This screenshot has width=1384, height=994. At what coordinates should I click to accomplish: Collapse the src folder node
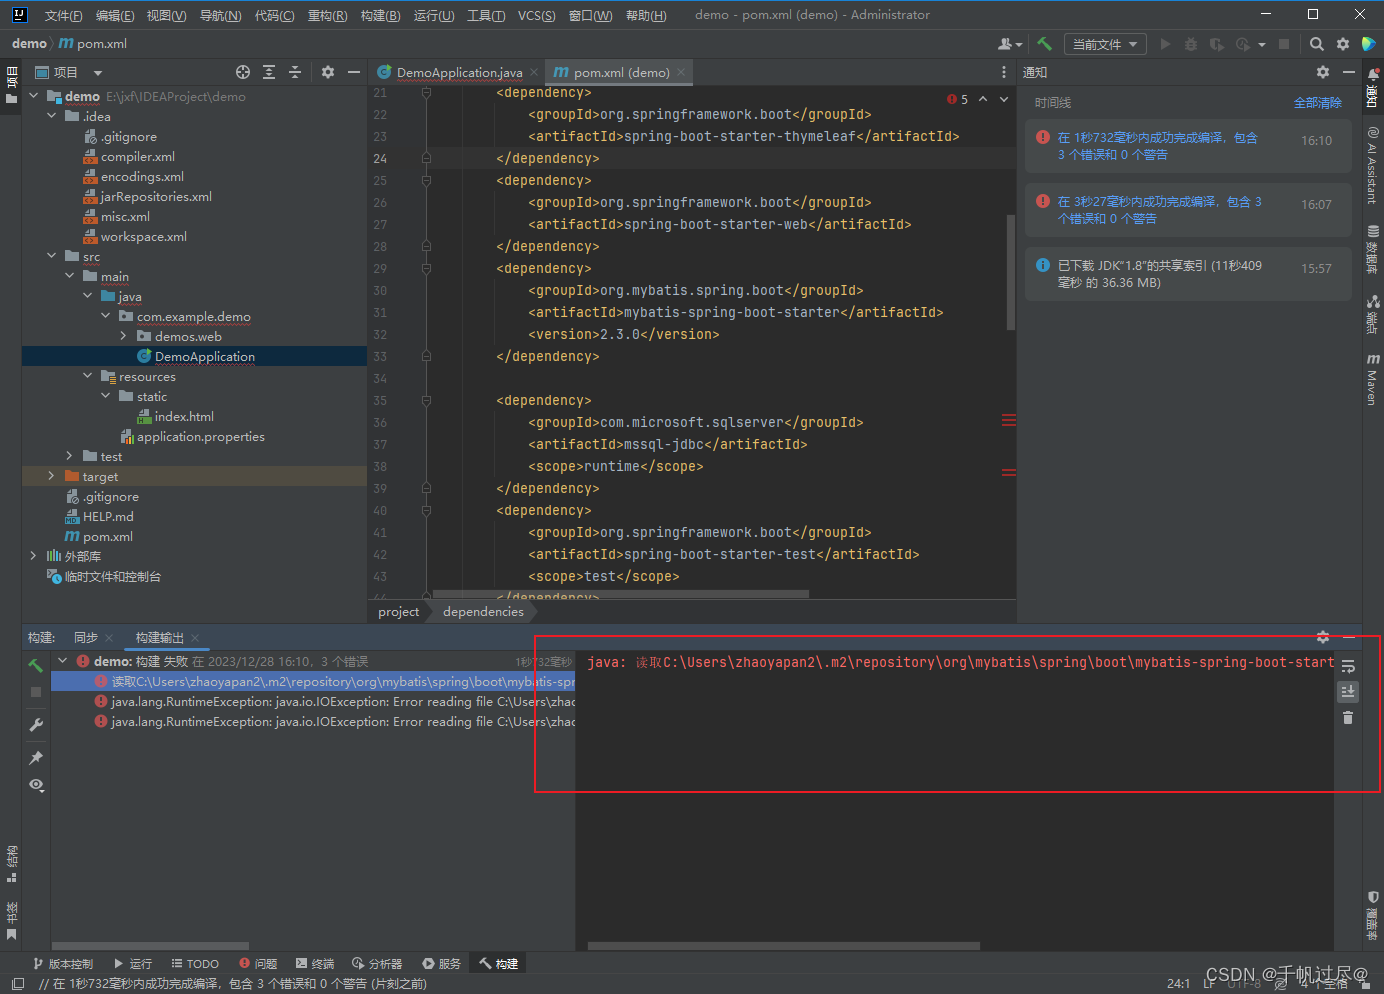pyautogui.click(x=52, y=256)
